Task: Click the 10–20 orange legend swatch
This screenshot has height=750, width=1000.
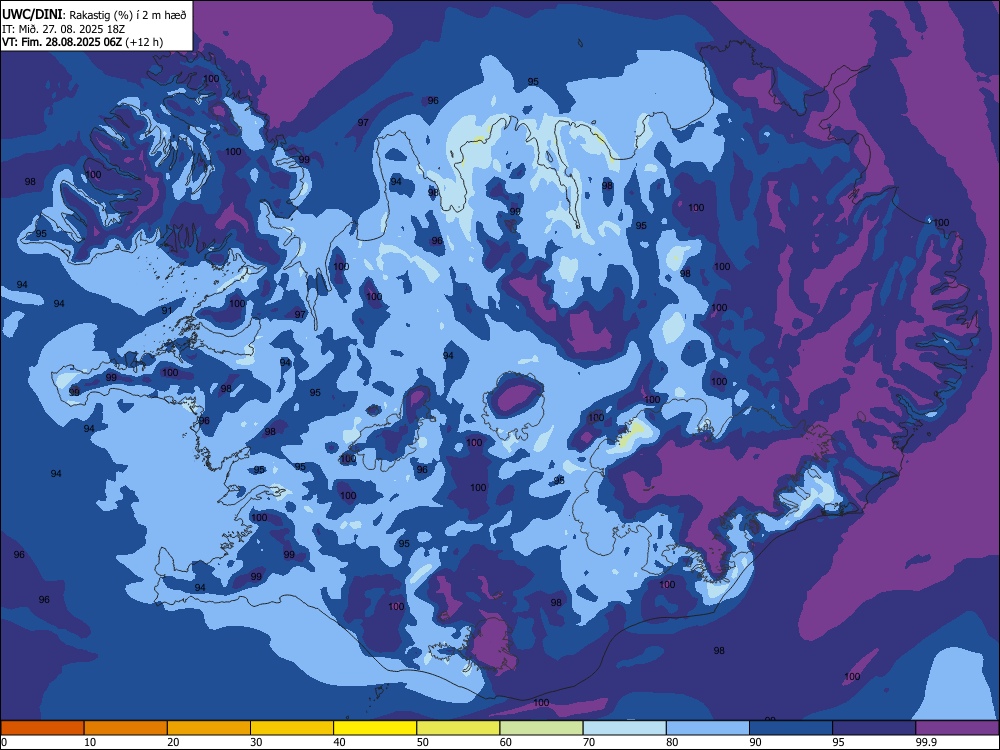Action: [126, 728]
